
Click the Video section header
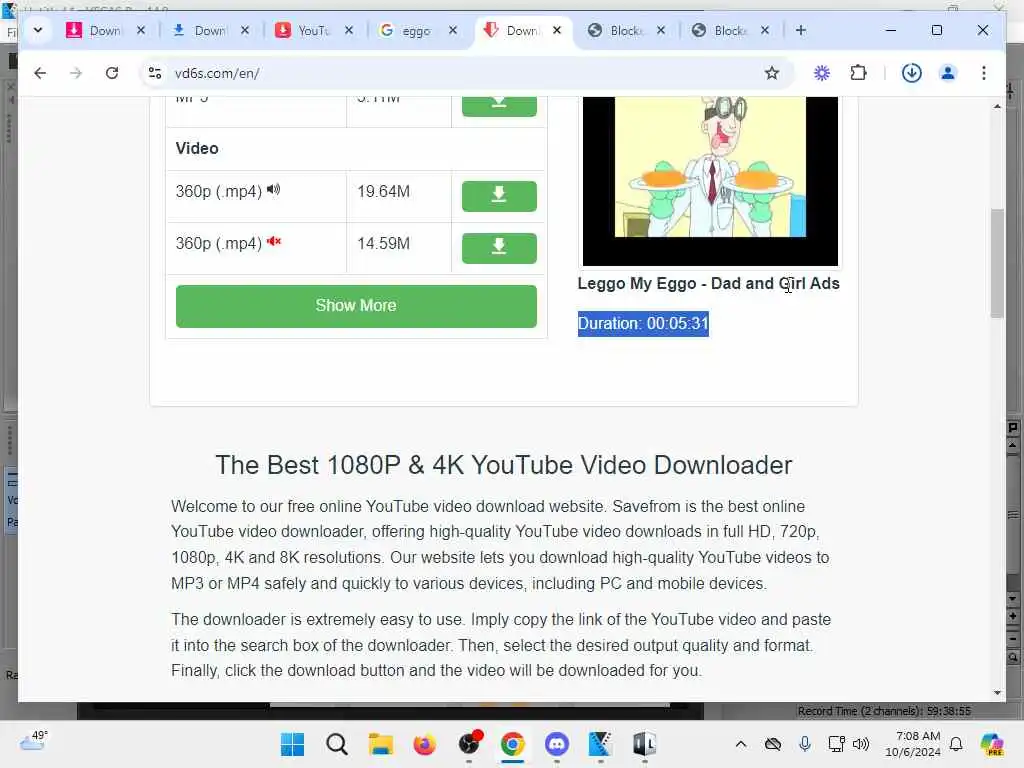(x=197, y=148)
